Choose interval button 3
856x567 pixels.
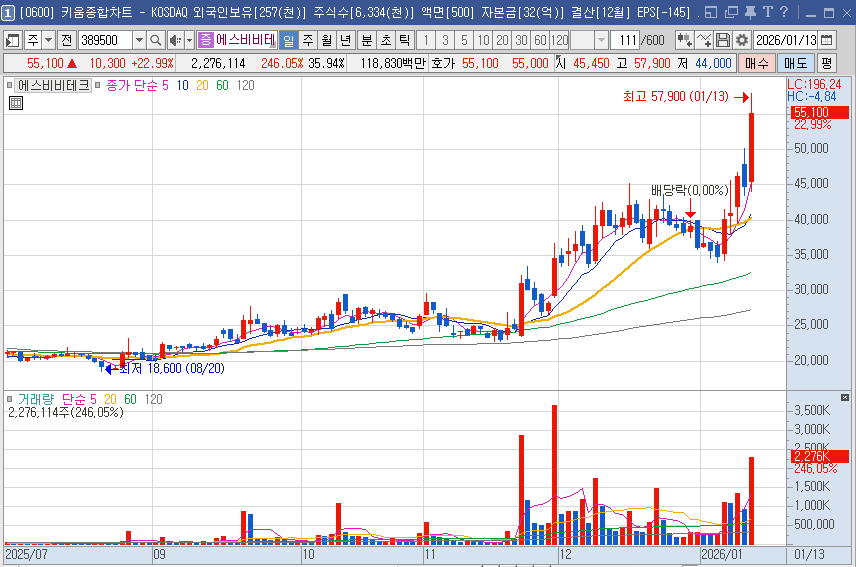coord(445,40)
